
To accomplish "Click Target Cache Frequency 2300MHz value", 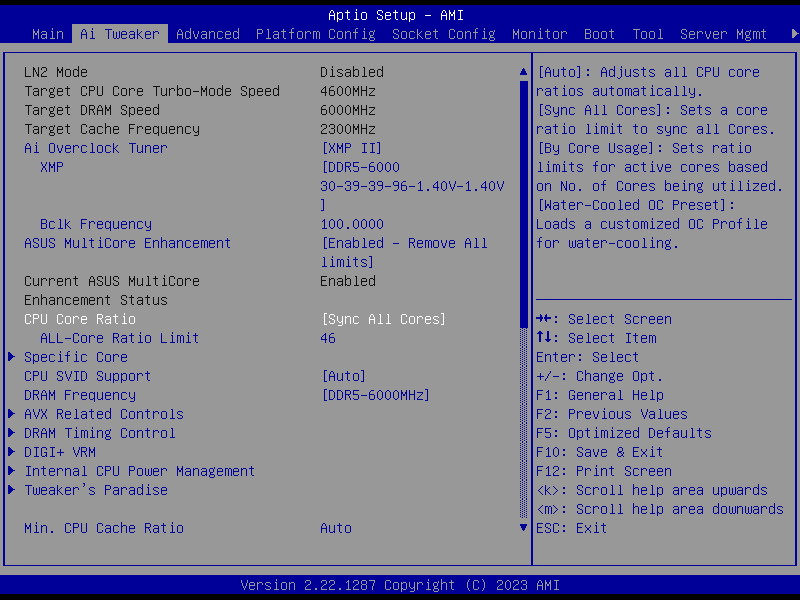I will pos(348,129).
